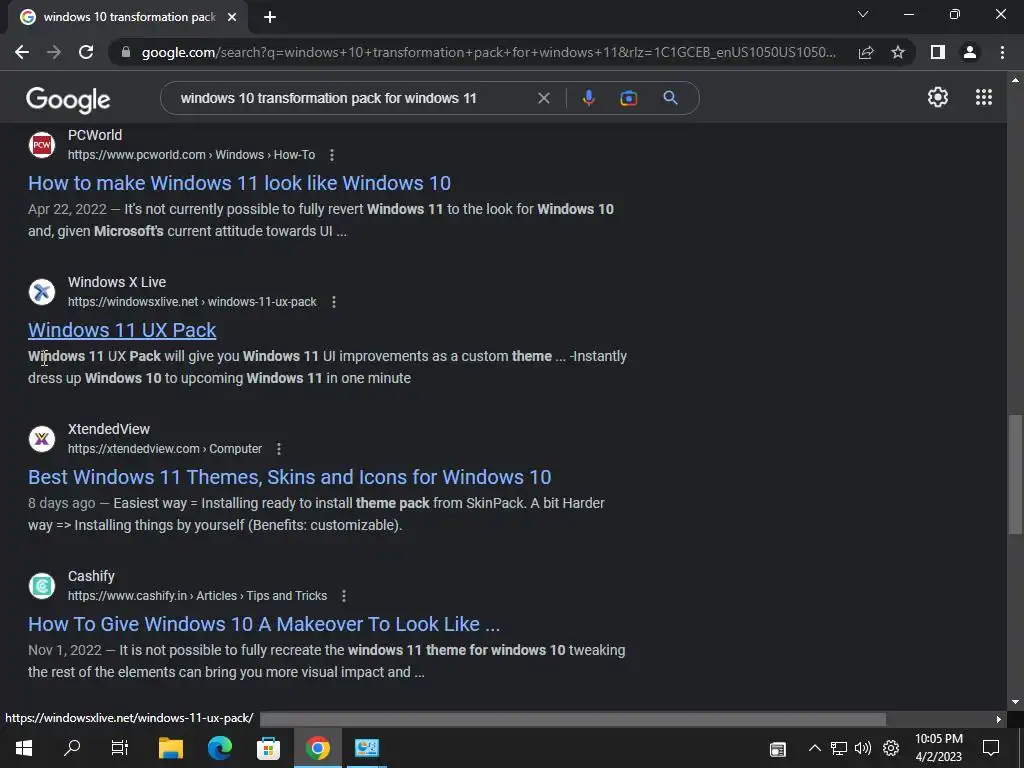Toggle the Chrome side panel

938,52
